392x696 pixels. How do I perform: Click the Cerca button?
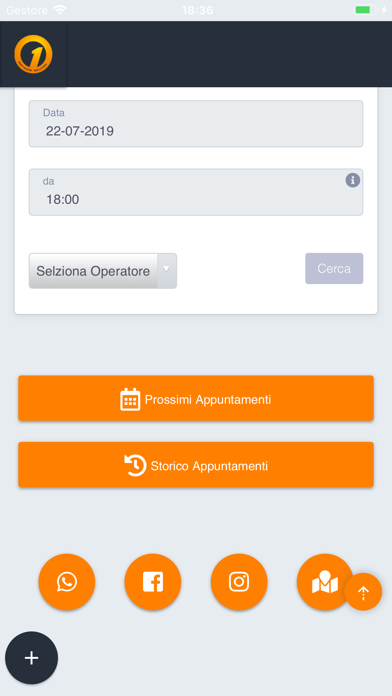334,269
